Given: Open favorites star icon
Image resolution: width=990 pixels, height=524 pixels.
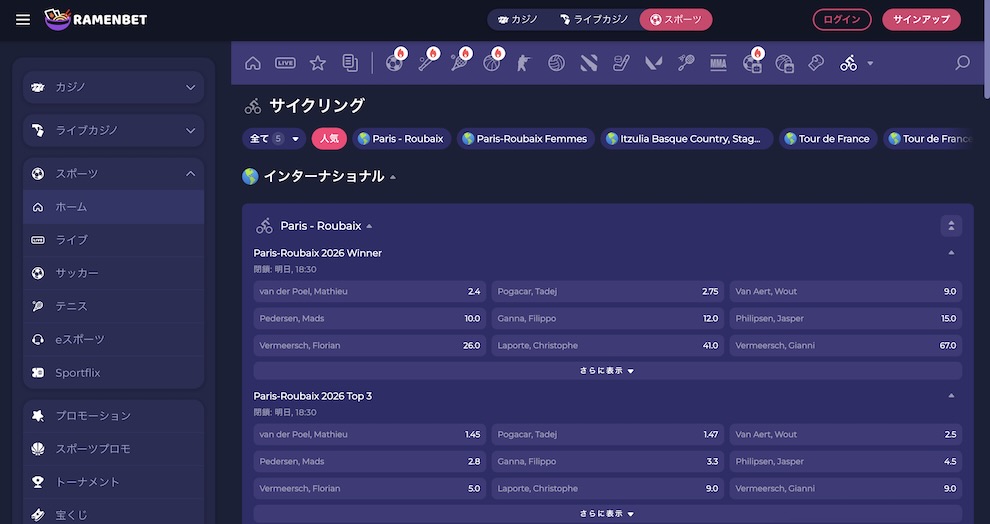Looking at the screenshot, I should tap(318, 63).
